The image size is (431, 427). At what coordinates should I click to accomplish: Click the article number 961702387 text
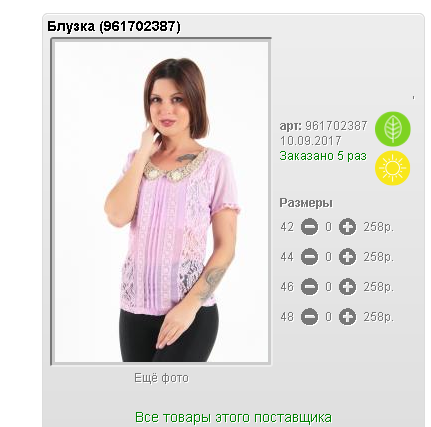tap(336, 126)
